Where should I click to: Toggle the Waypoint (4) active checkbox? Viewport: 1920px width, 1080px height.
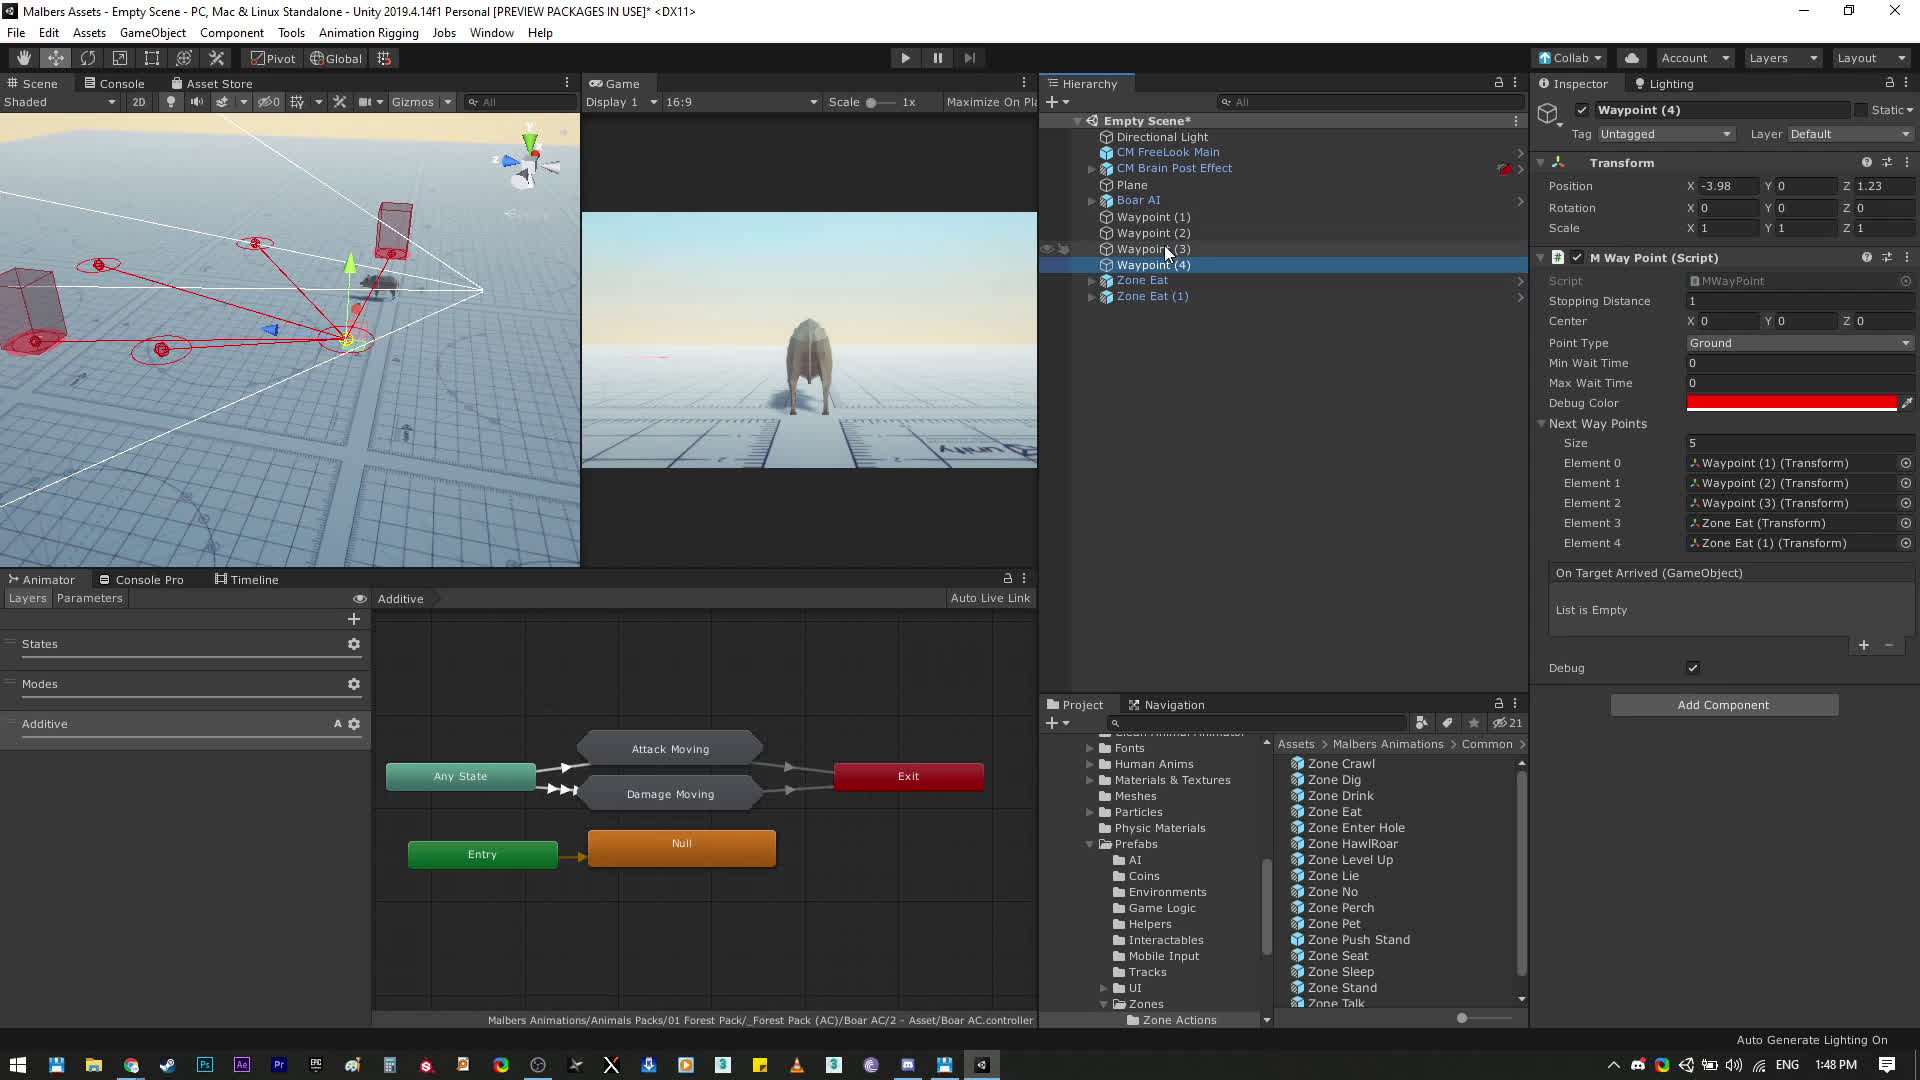click(x=1582, y=110)
